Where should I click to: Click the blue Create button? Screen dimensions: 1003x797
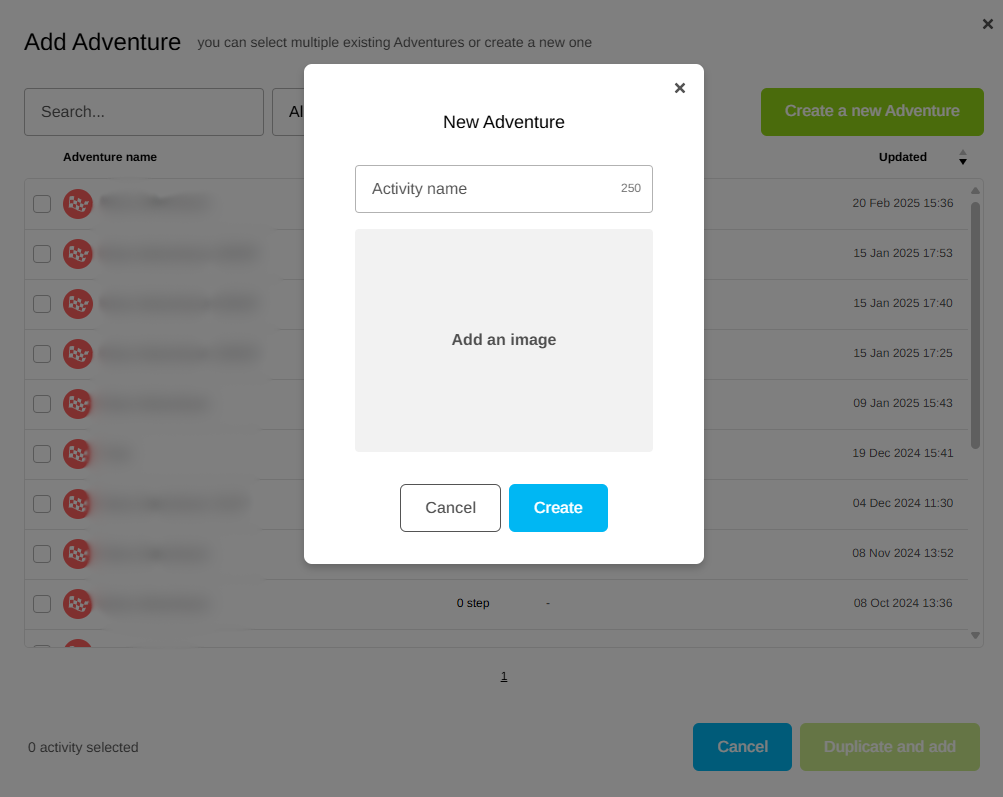point(558,508)
